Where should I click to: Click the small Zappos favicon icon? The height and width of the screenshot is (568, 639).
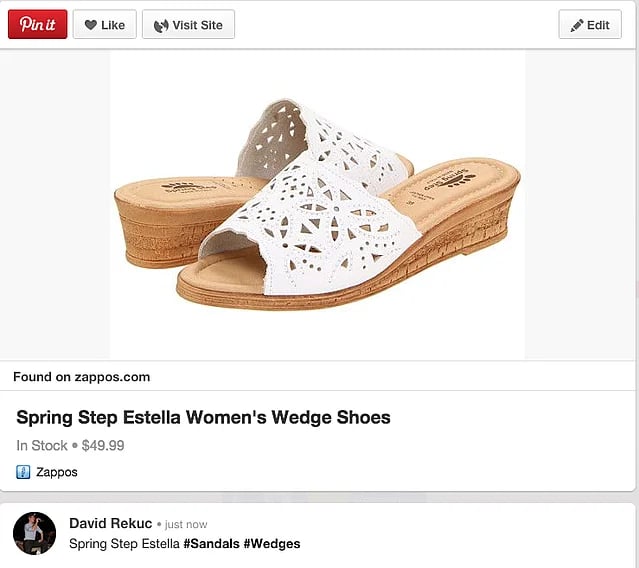24,472
